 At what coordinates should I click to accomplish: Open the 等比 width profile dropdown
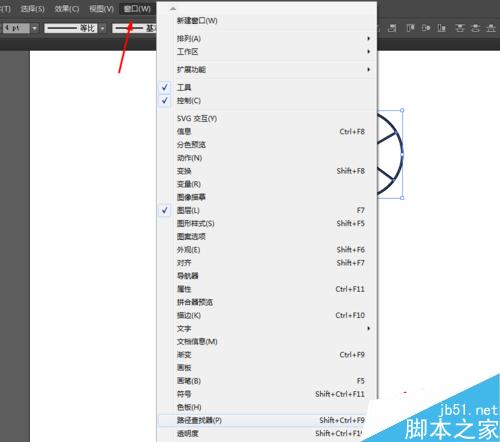tap(102, 28)
